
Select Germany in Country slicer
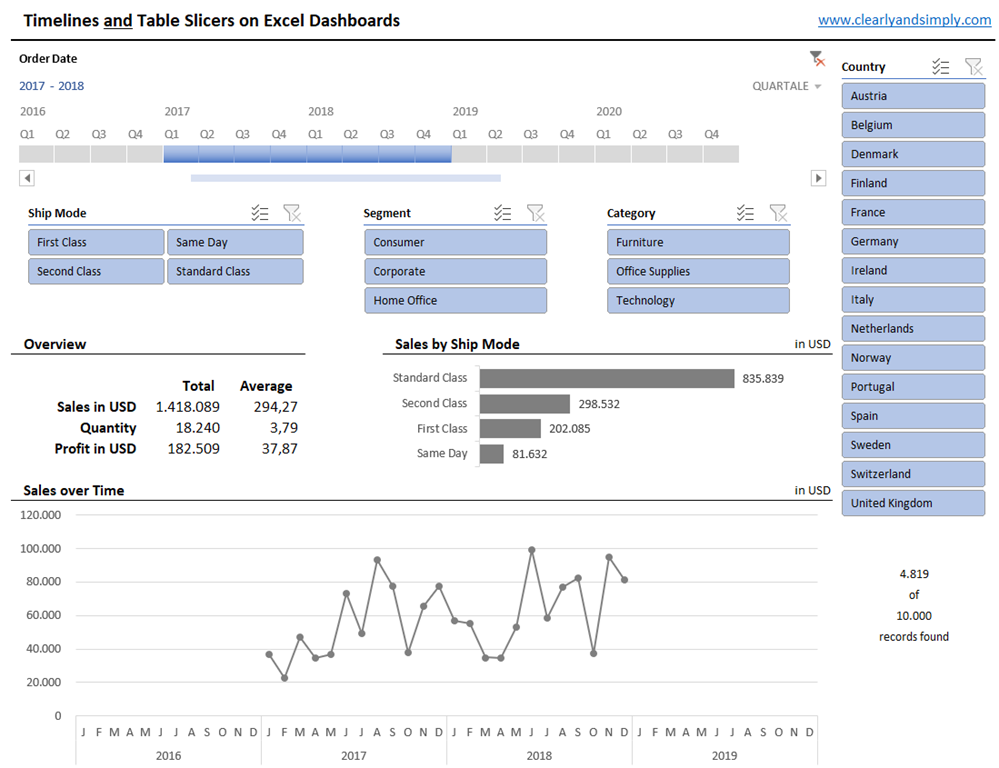click(912, 241)
